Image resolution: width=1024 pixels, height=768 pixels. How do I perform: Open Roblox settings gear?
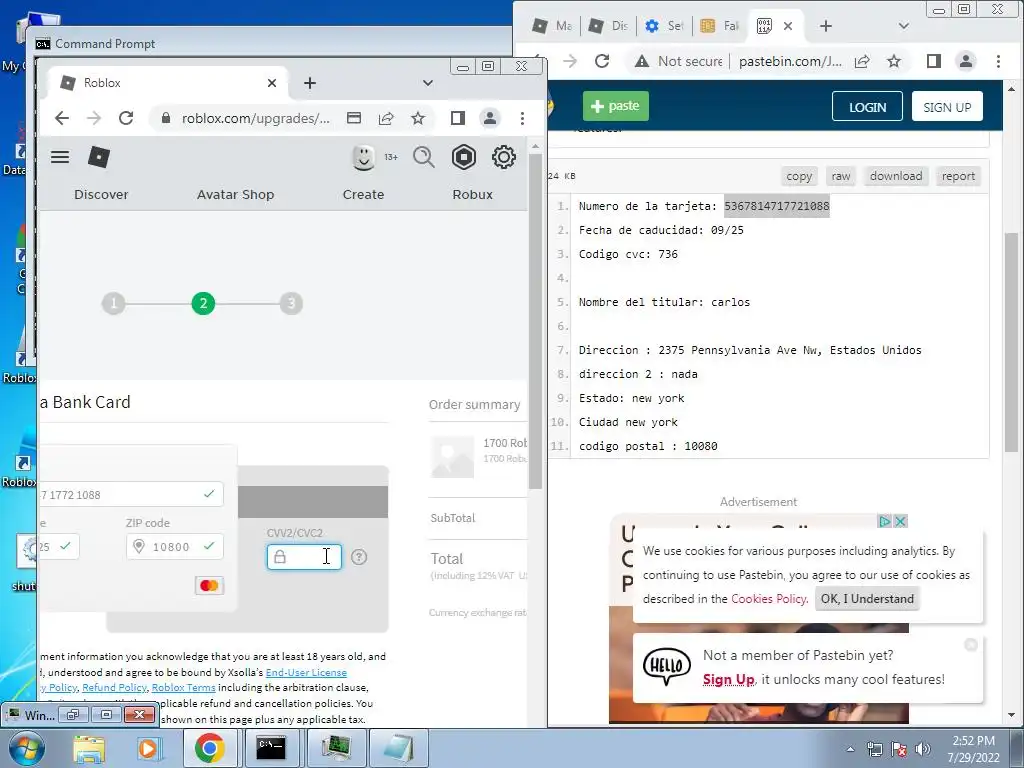[x=504, y=157]
